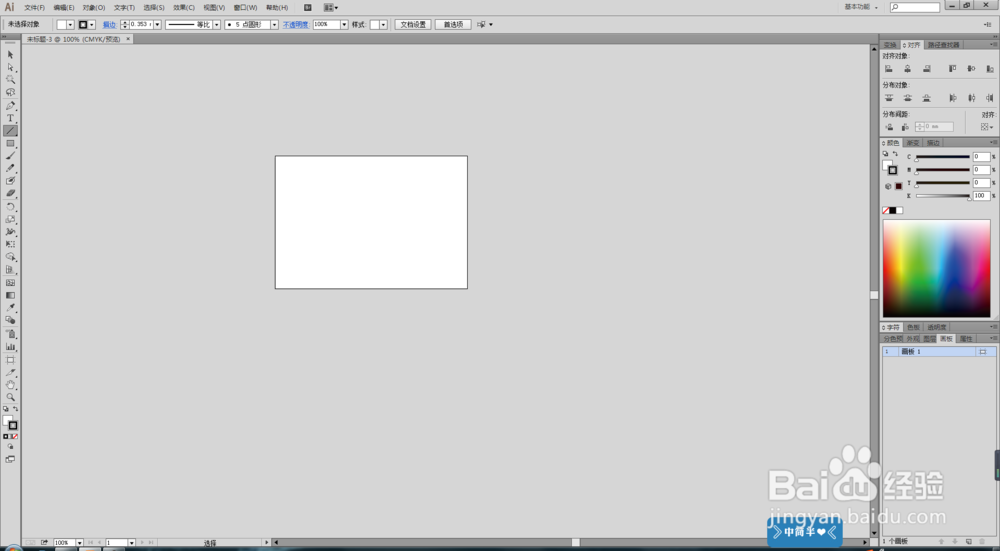Open the Bridge (Br) button

(307, 8)
